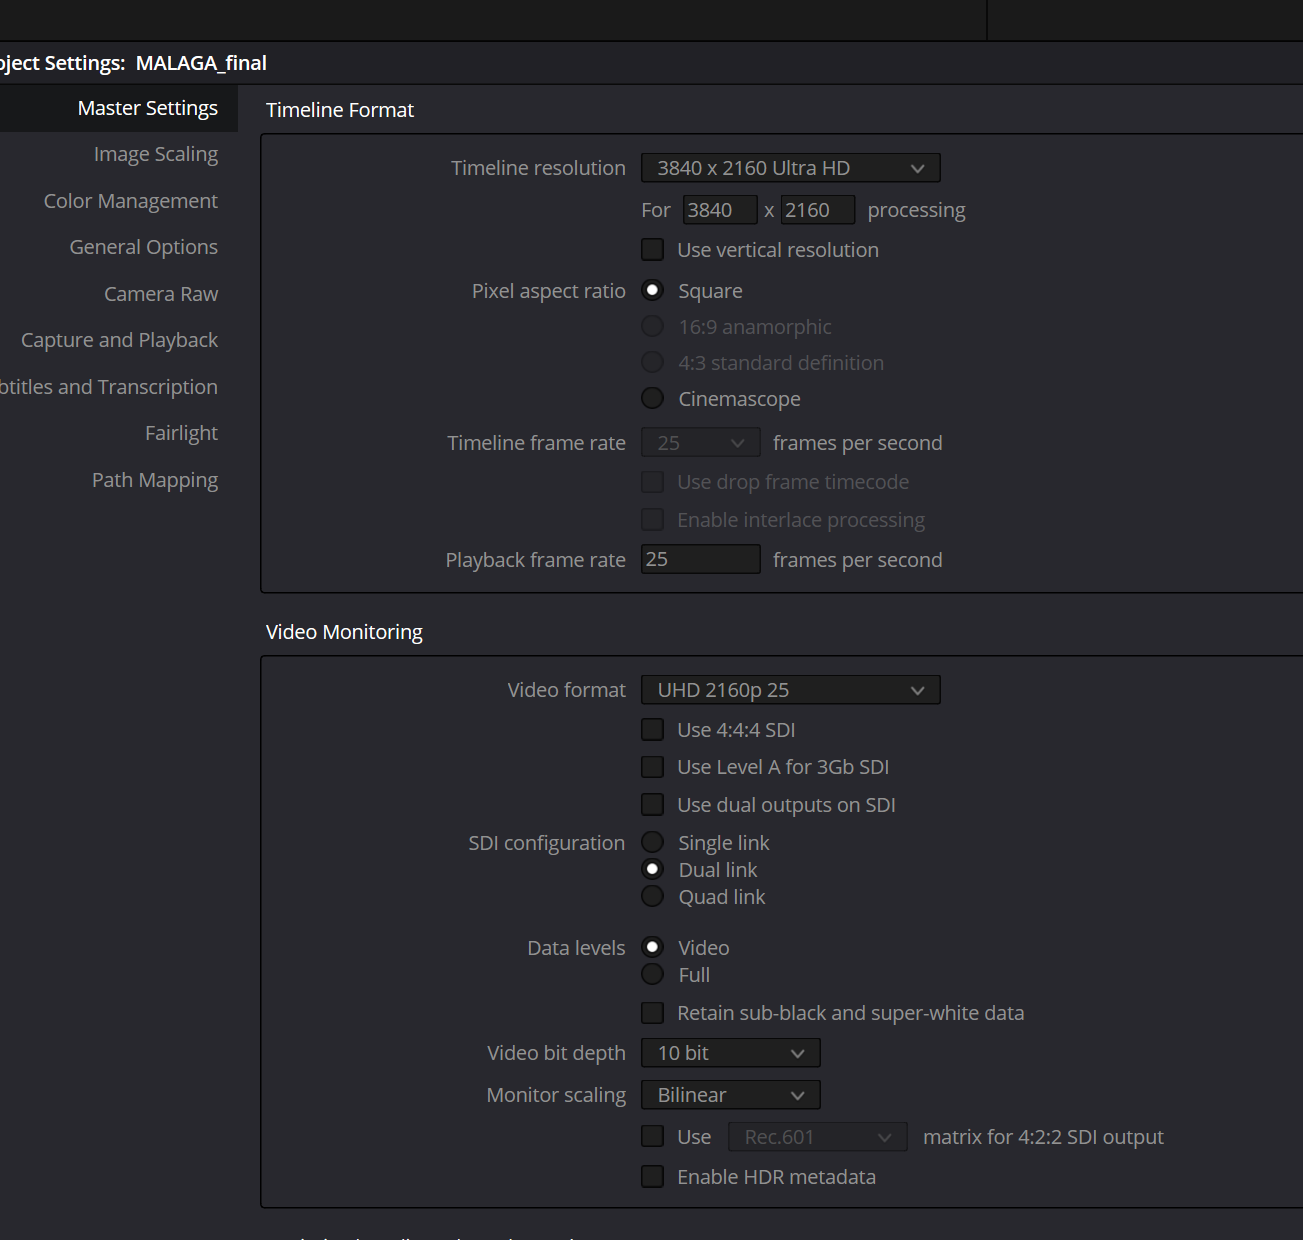
Task: Enable HDR metadata checkbox
Action: point(653,1177)
